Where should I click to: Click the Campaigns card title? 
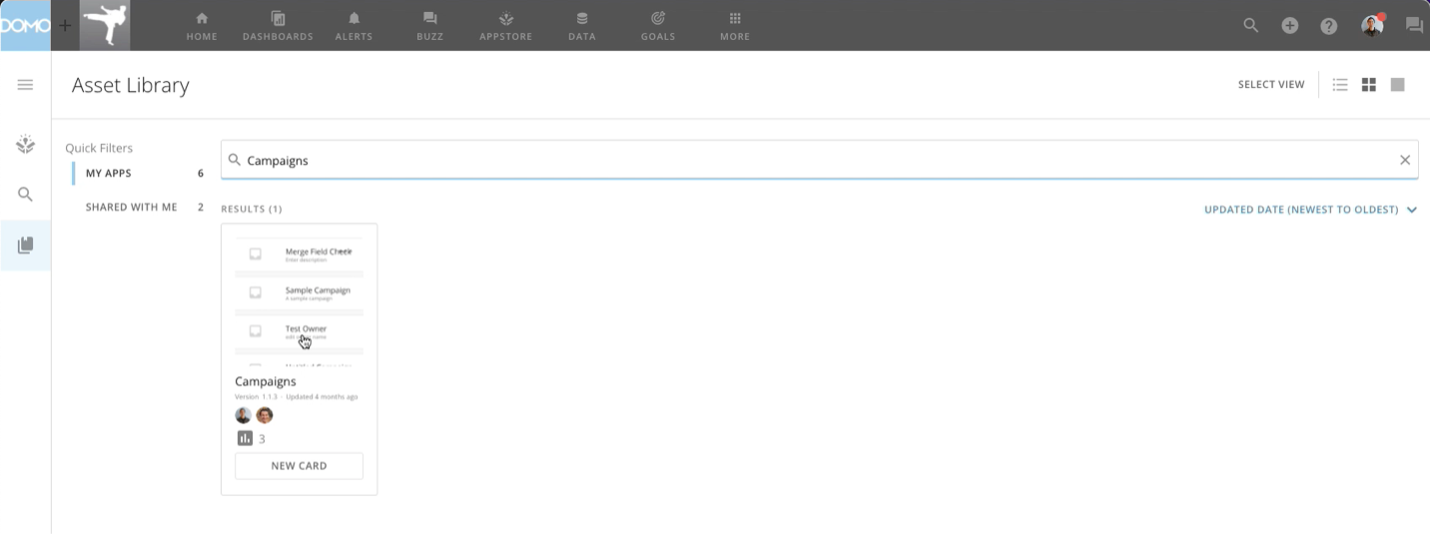pyautogui.click(x=265, y=382)
